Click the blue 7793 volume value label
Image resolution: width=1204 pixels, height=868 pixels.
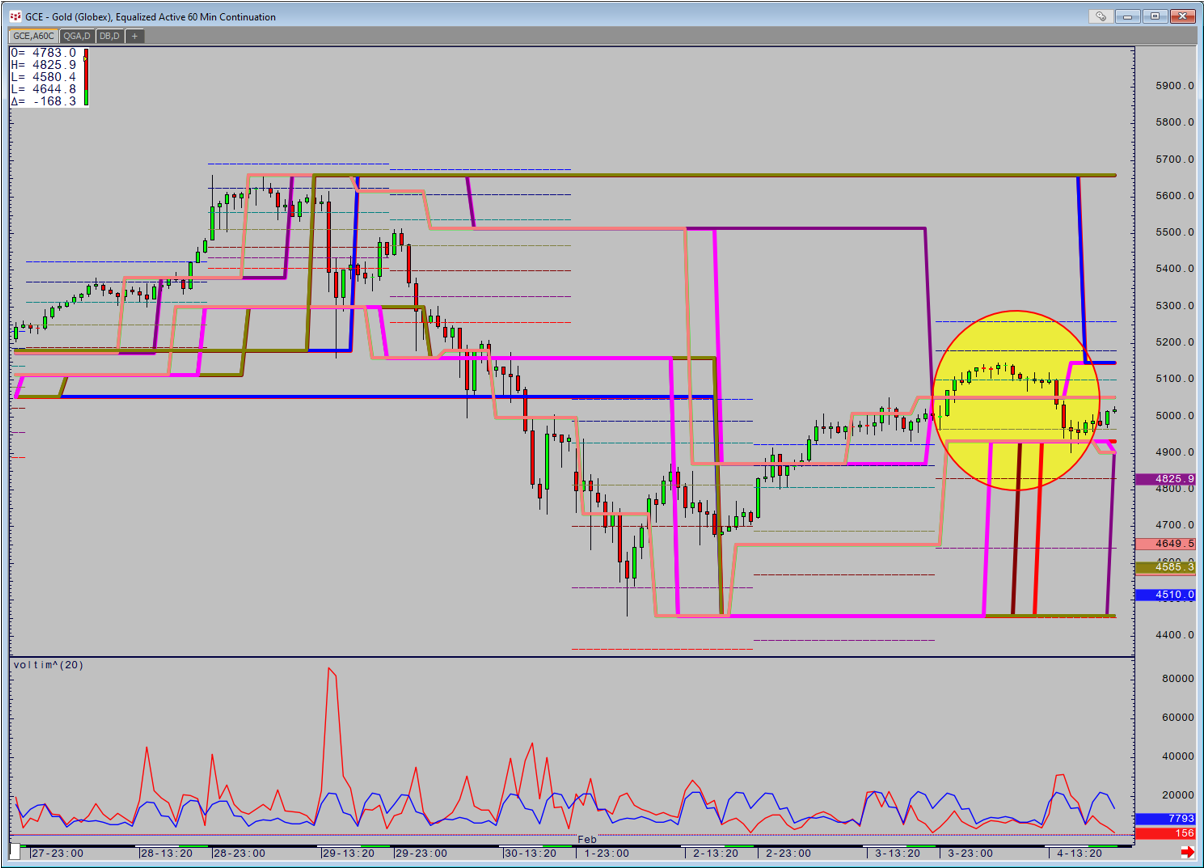1166,819
